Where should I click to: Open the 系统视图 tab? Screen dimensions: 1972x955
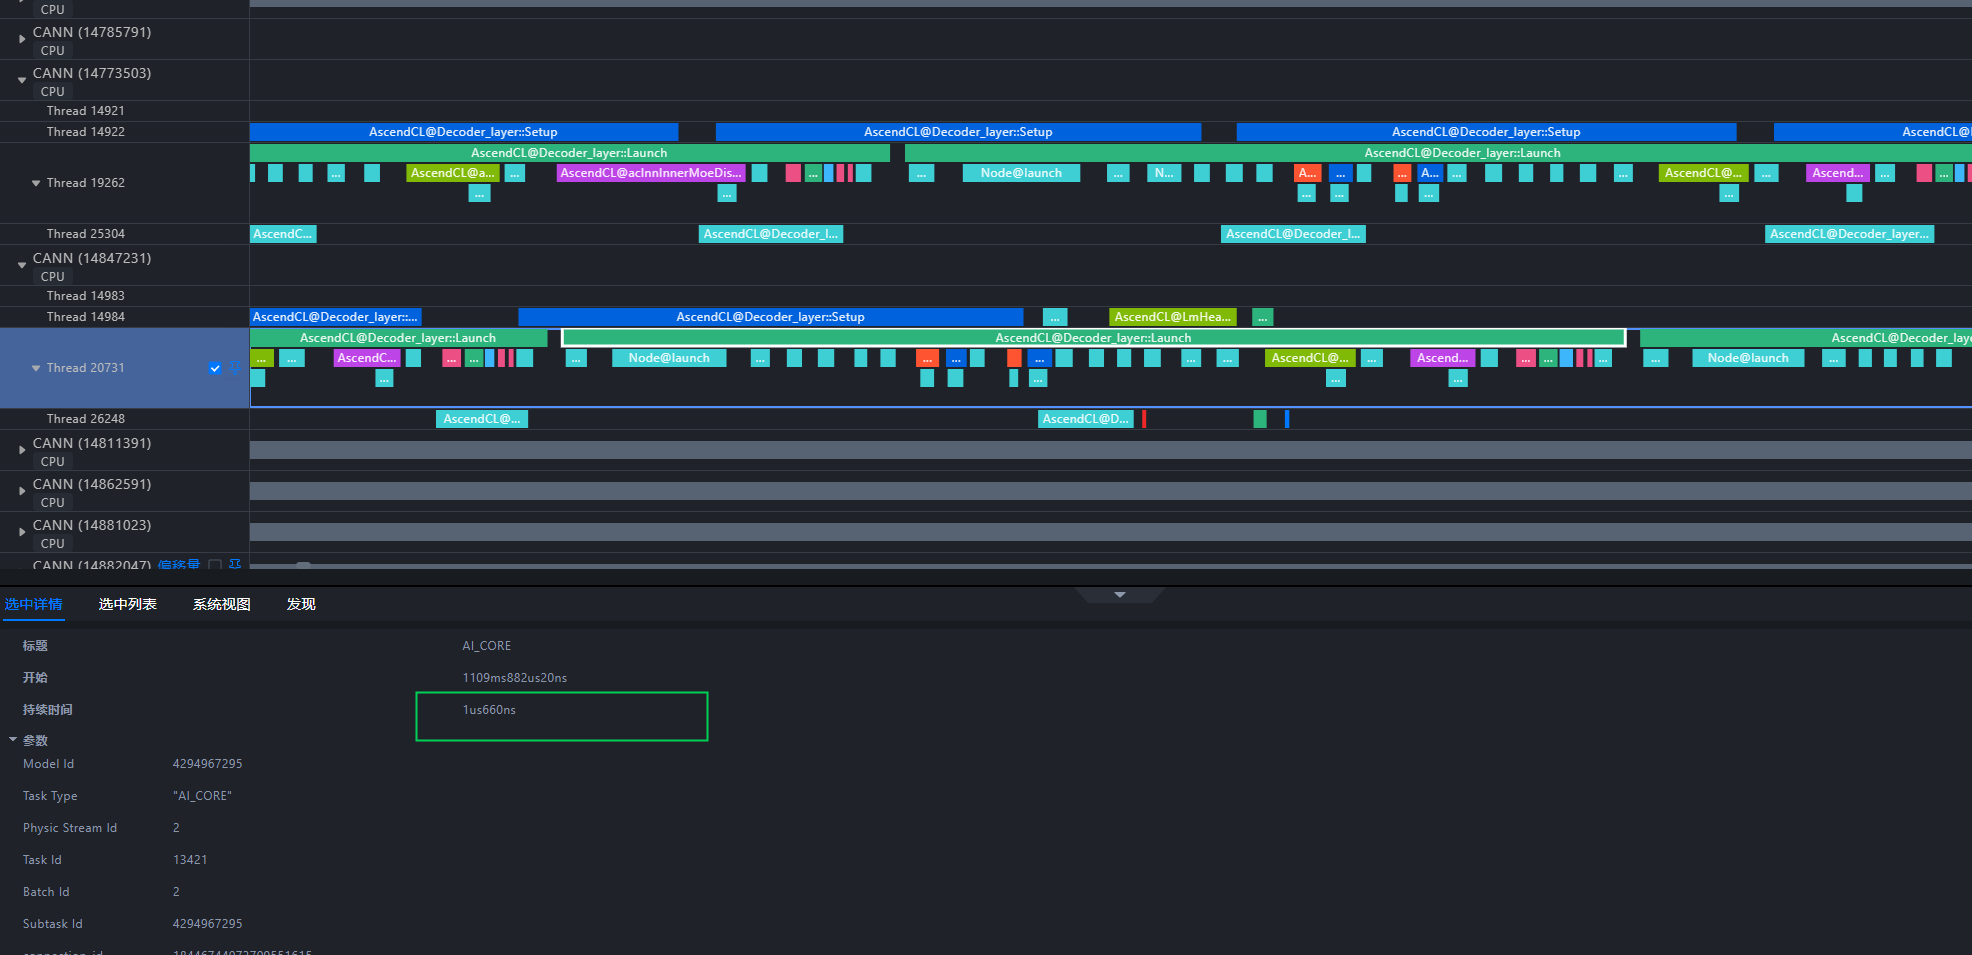(x=222, y=604)
